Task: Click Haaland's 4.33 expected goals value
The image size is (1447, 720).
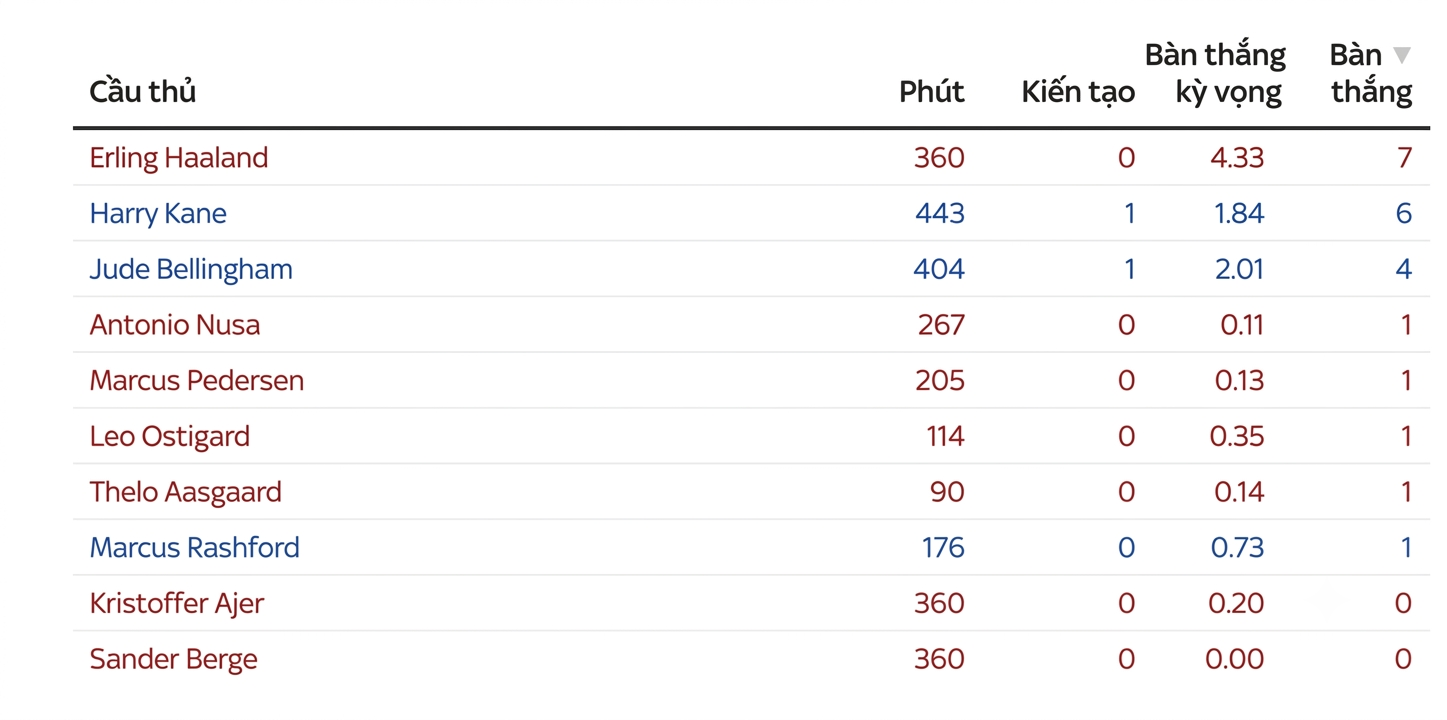Action: 1236,158
